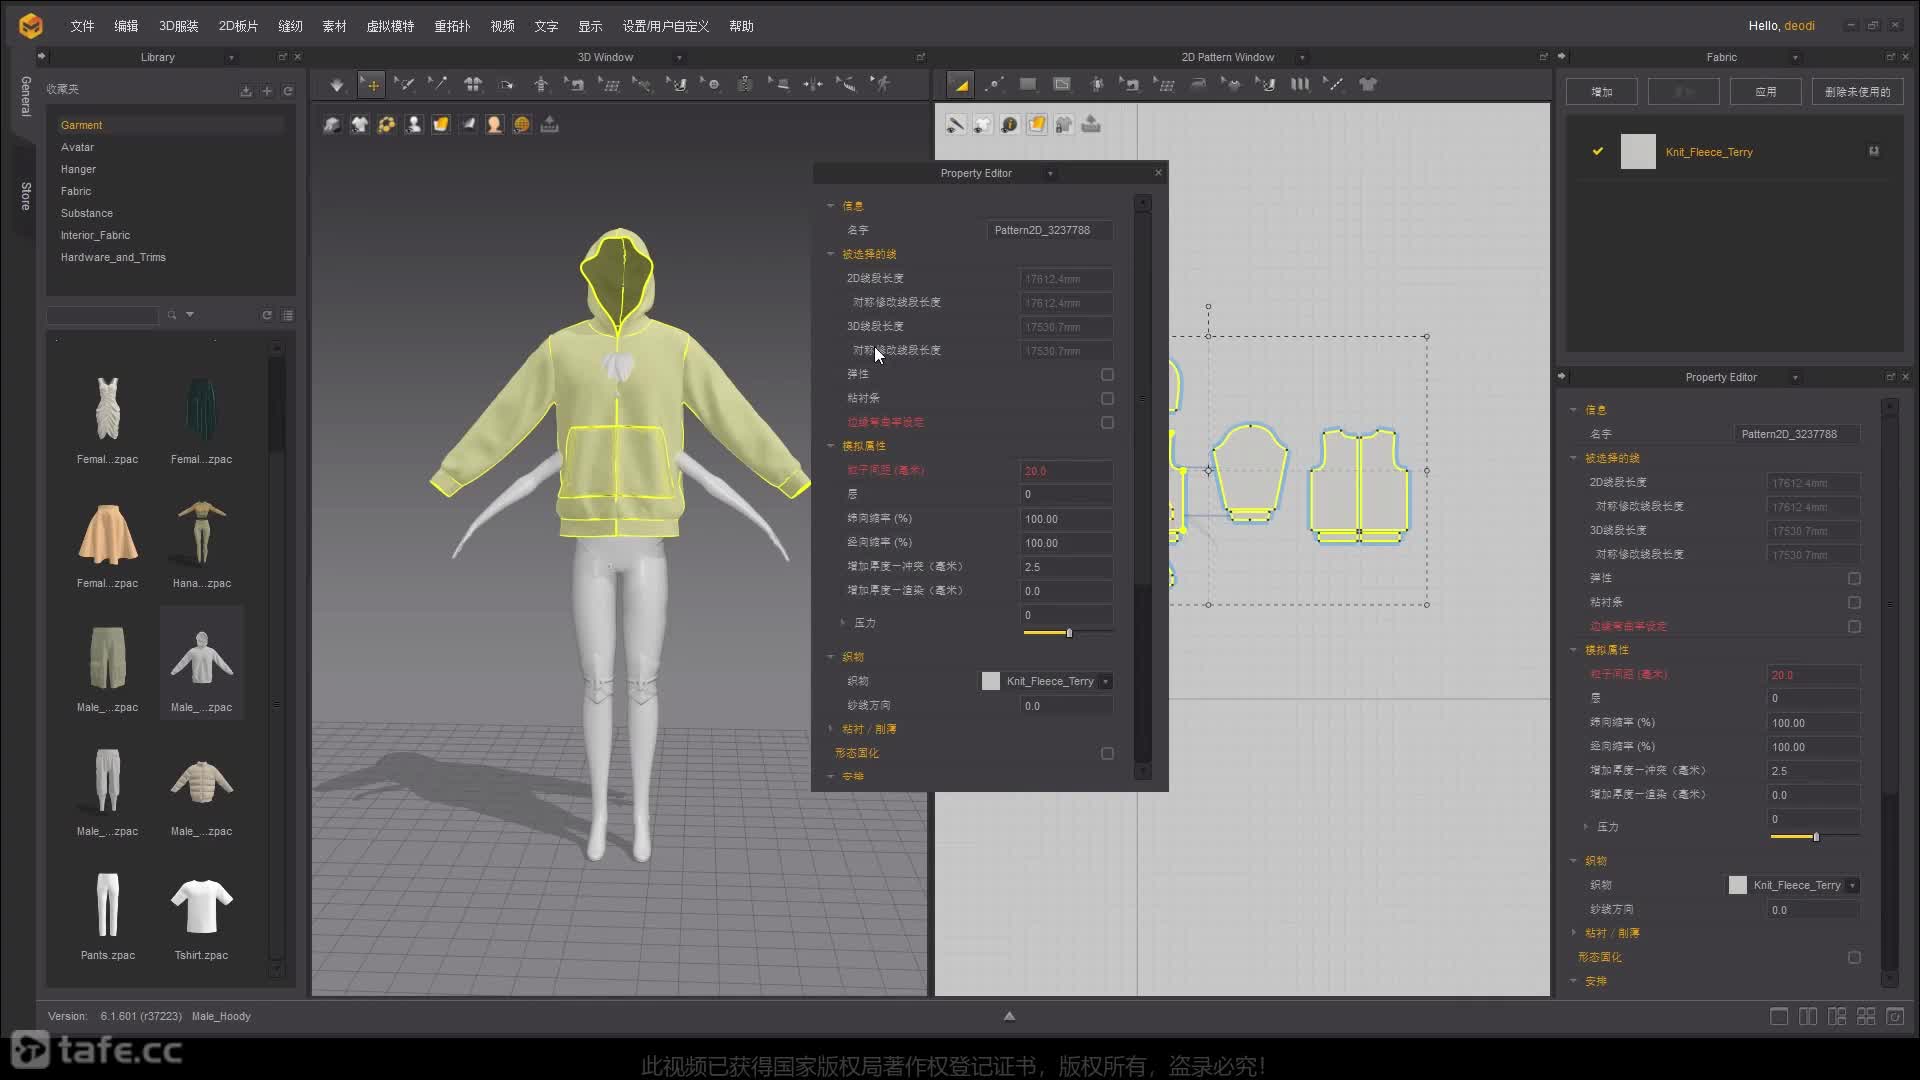
Task: Open the 虚拟模特 menu
Action: [390, 26]
